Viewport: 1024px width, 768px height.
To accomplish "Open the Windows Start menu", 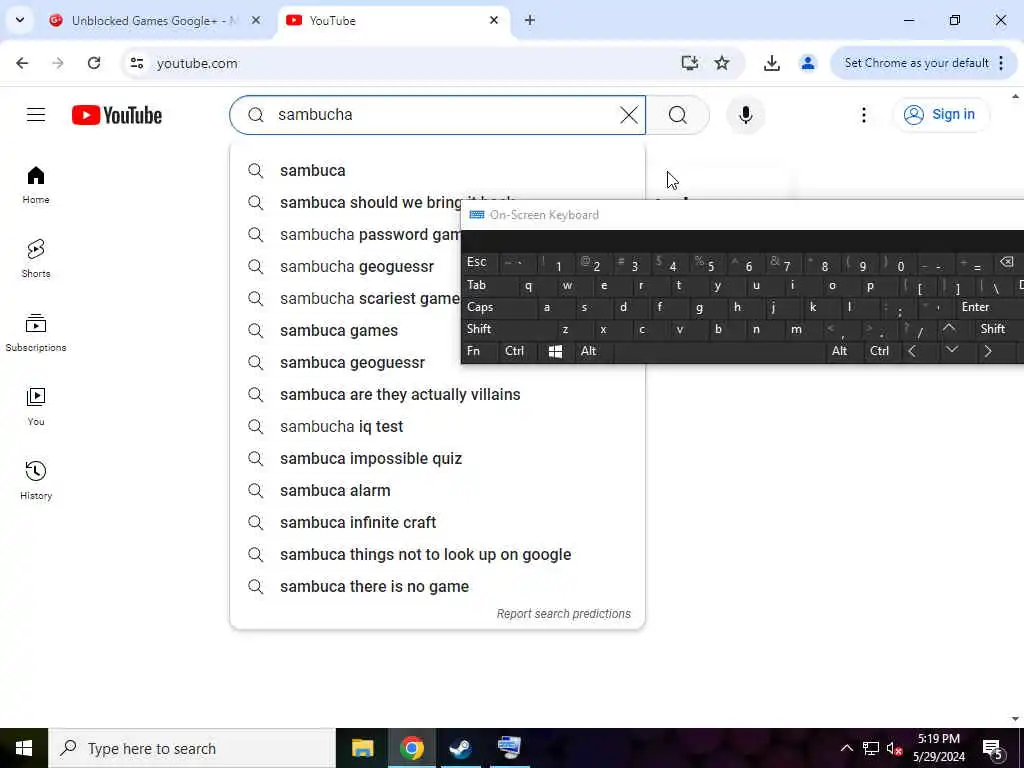I will click(24, 748).
